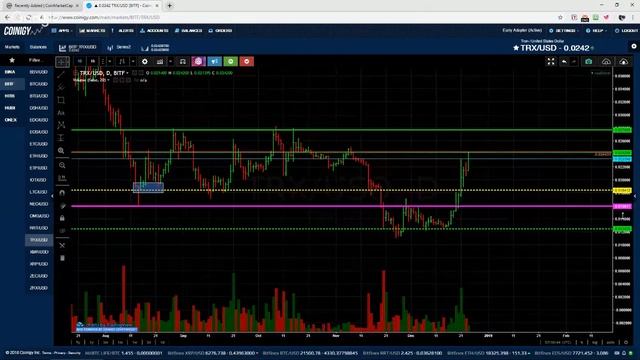Select the LTC/USD market row

point(39,192)
